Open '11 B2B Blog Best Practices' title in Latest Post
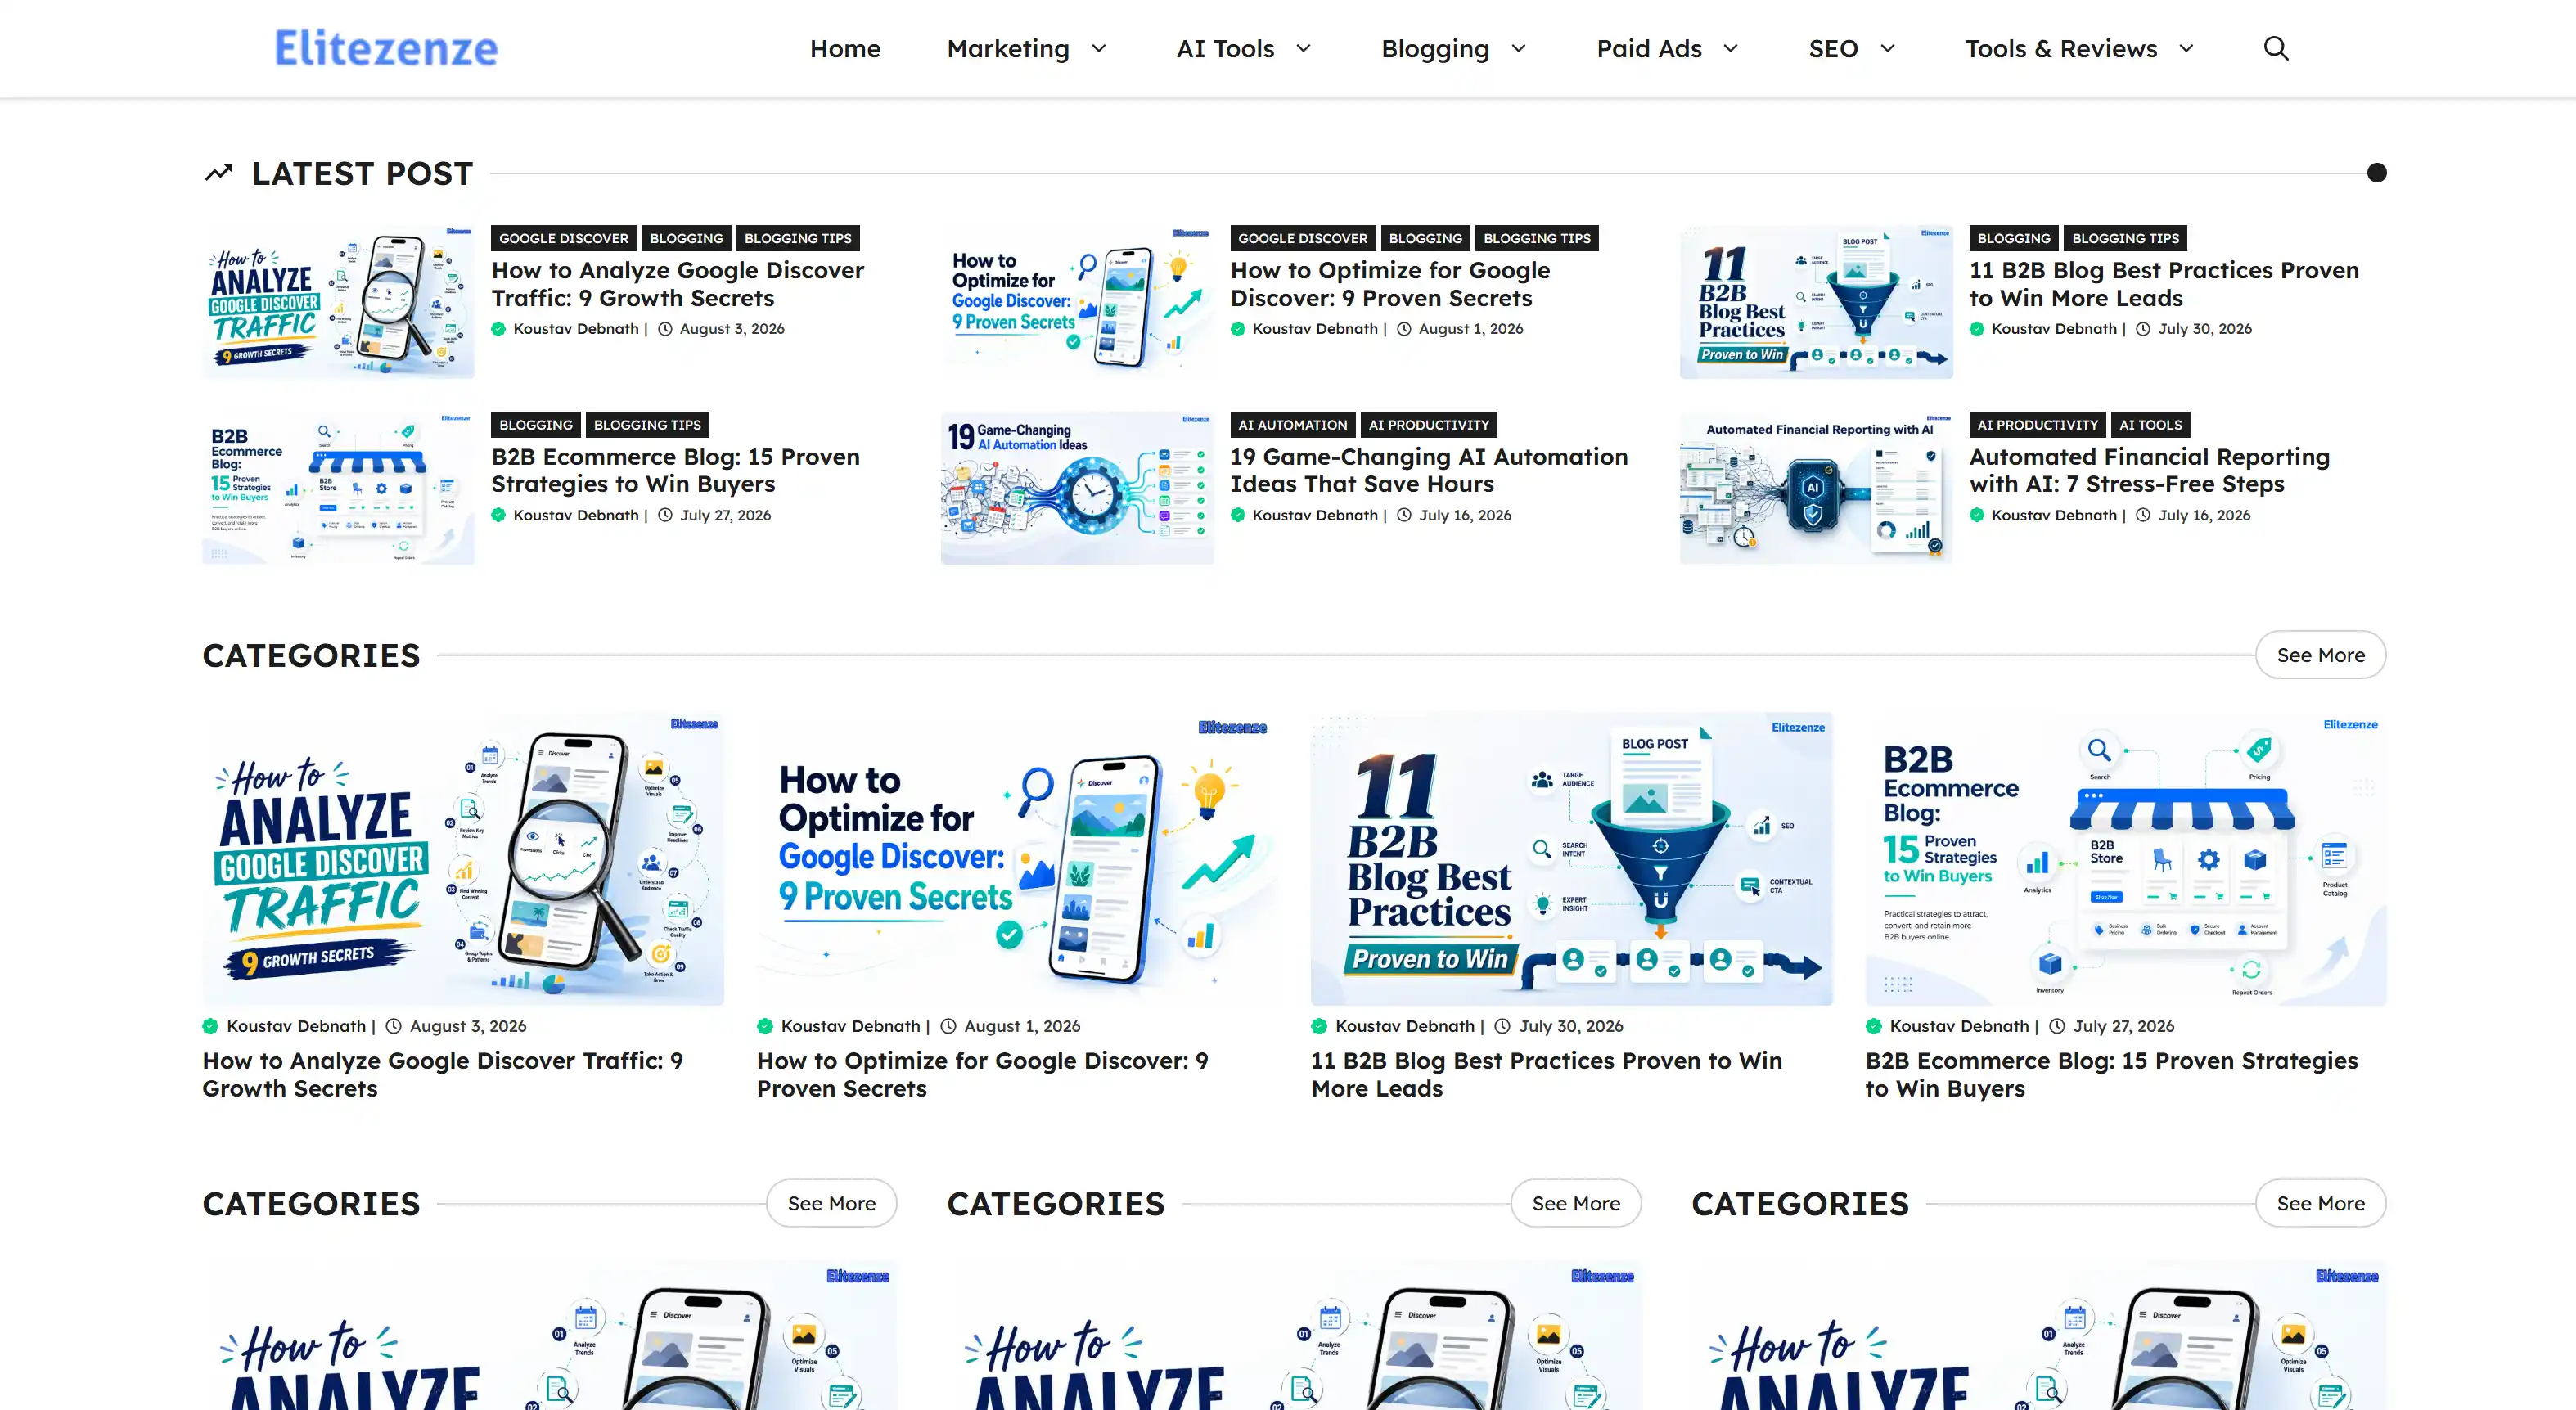Viewport: 2576px width, 1410px height. click(2163, 284)
